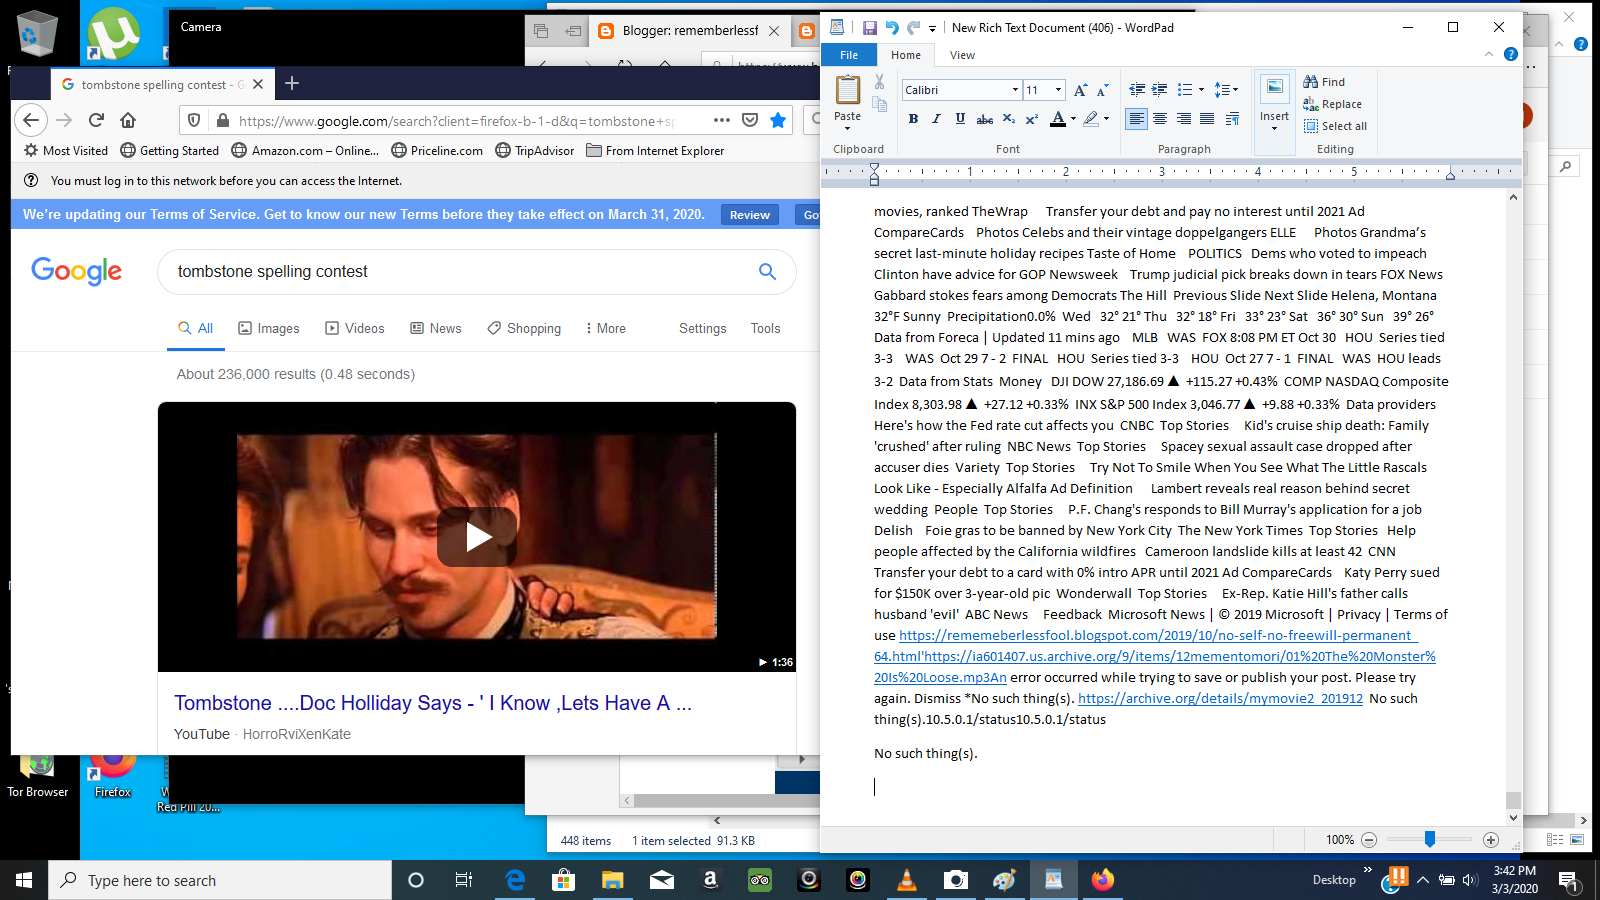This screenshot has height=900, width=1600.
Task: Expand the Insert dropdown arrow
Action: pyautogui.click(x=1274, y=127)
